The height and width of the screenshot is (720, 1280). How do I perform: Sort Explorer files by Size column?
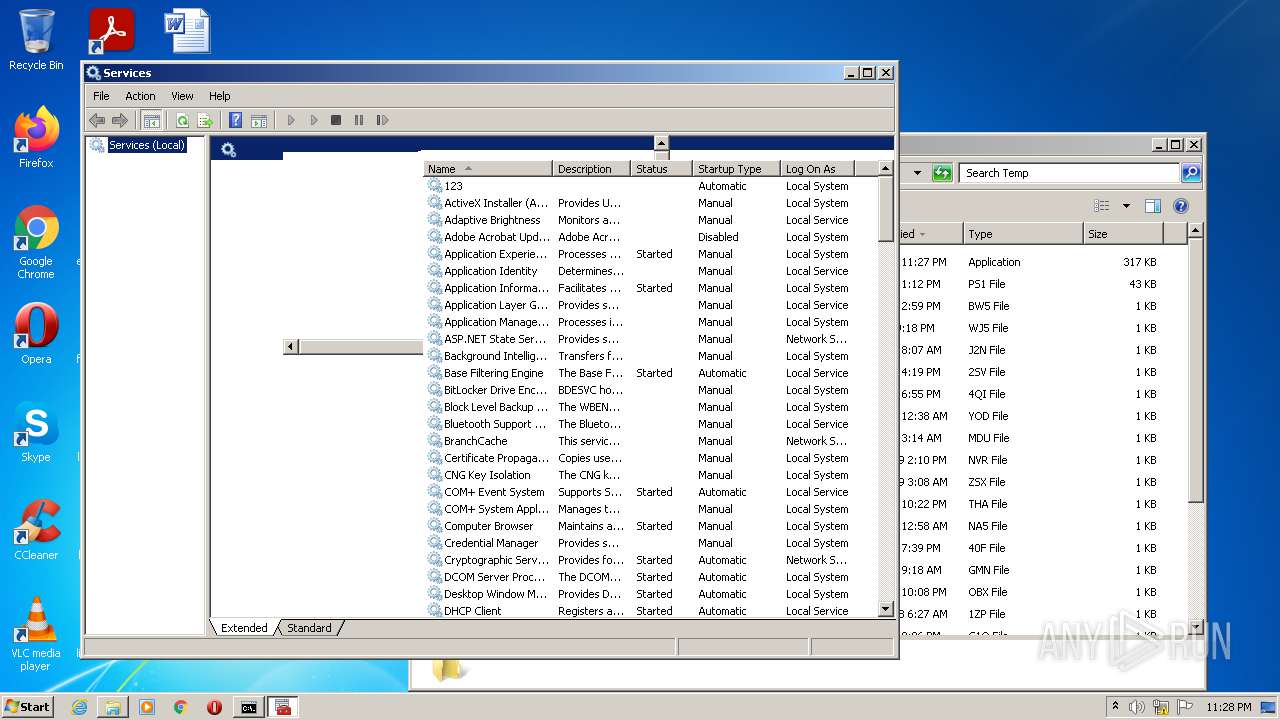tap(1123, 234)
